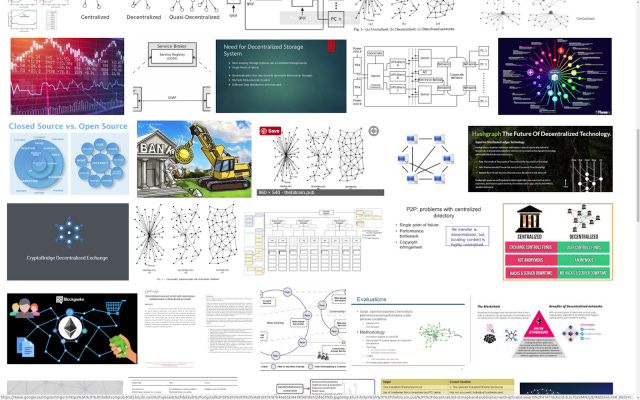Open the Corporate Network power diagram thumbnail
Viewport: 640px width, 400px height.
[x=420, y=76]
